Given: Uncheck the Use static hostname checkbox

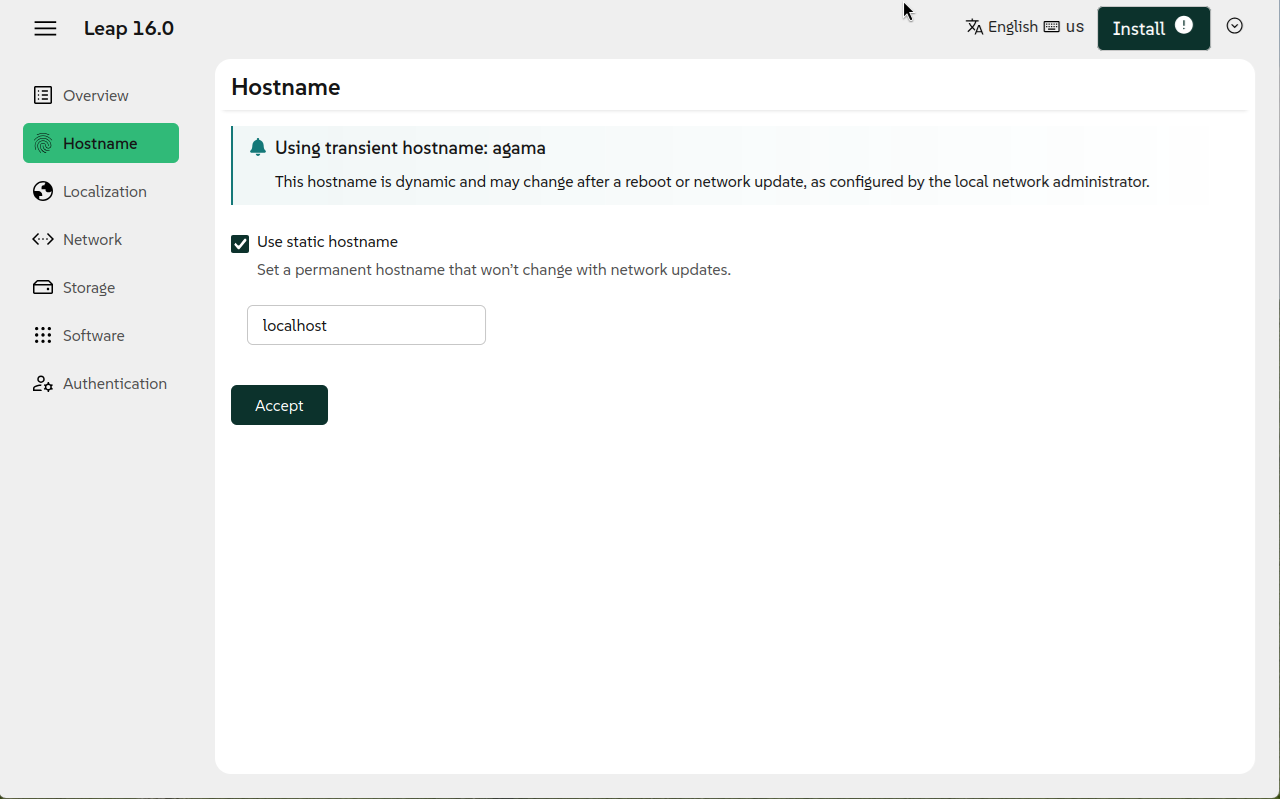Looking at the screenshot, I should (240, 243).
